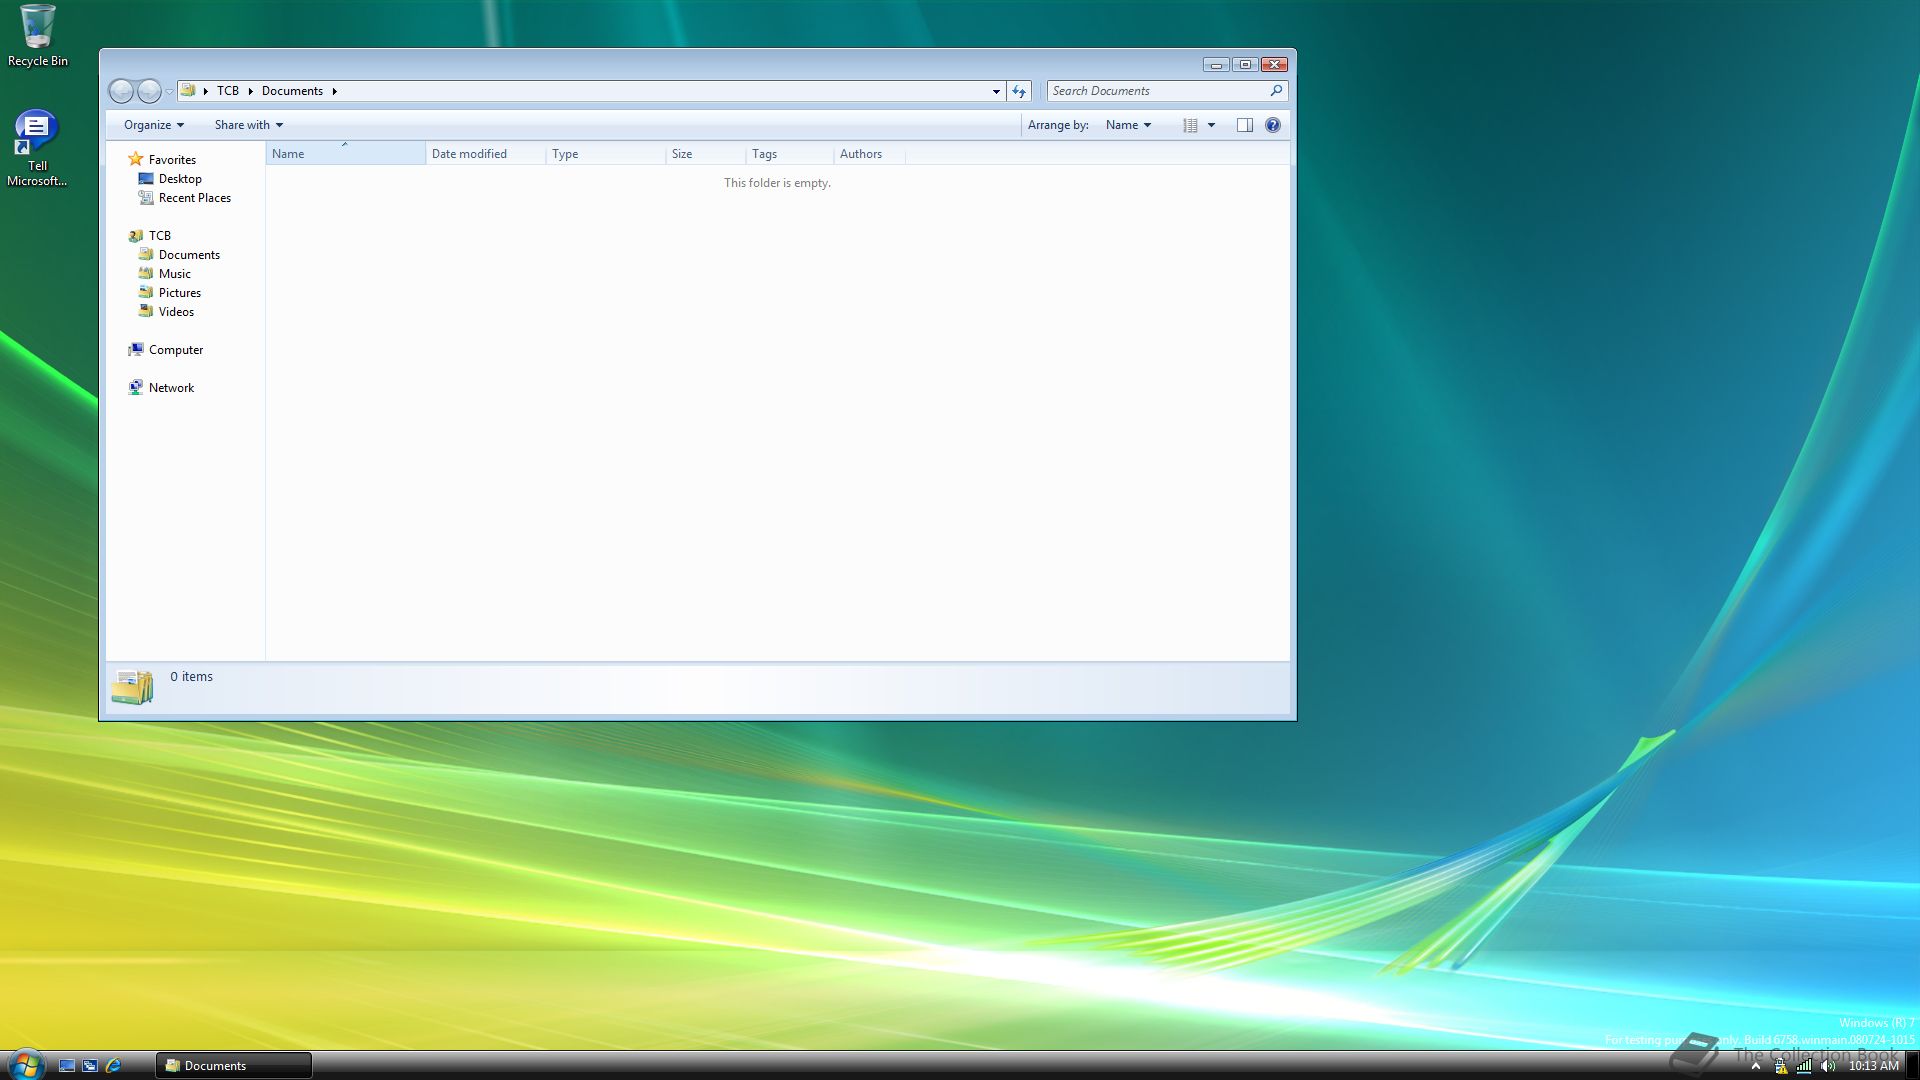The image size is (1920, 1080).
Task: Open the recent pages dropdown arrow
Action: click(169, 91)
